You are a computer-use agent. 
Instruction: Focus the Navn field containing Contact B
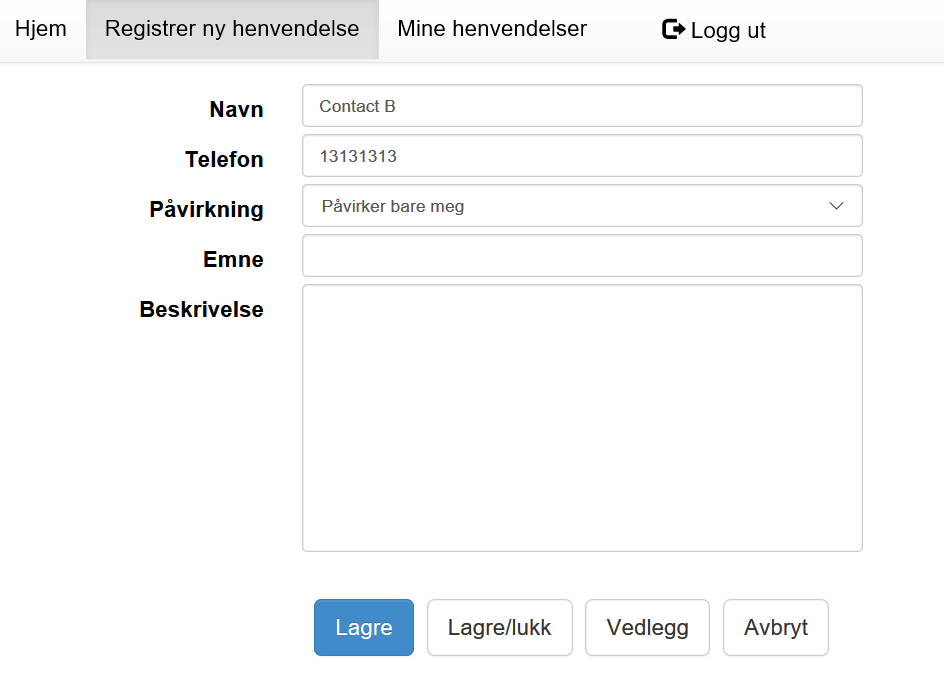[x=582, y=106]
